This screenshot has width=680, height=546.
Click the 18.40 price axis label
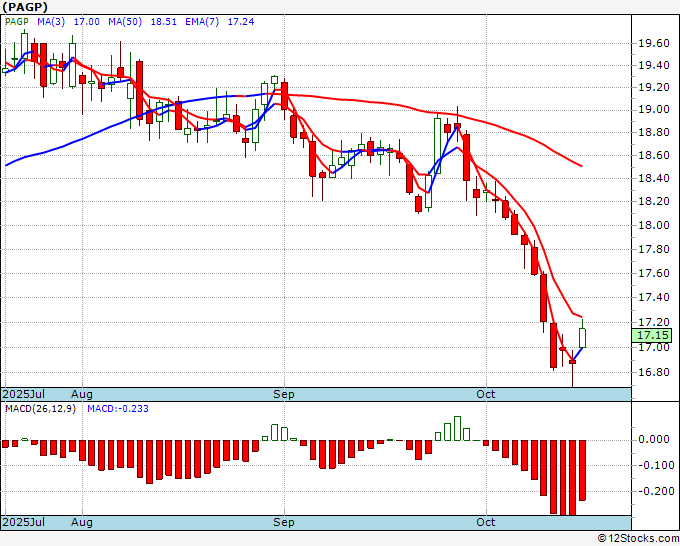pyautogui.click(x=654, y=178)
